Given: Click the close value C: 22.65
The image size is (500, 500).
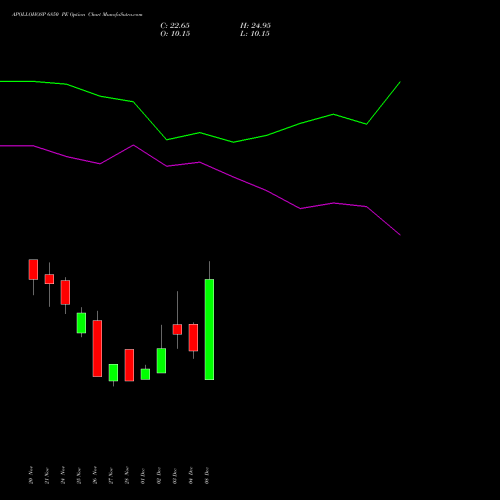Looking at the screenshot, I should tap(175, 26).
